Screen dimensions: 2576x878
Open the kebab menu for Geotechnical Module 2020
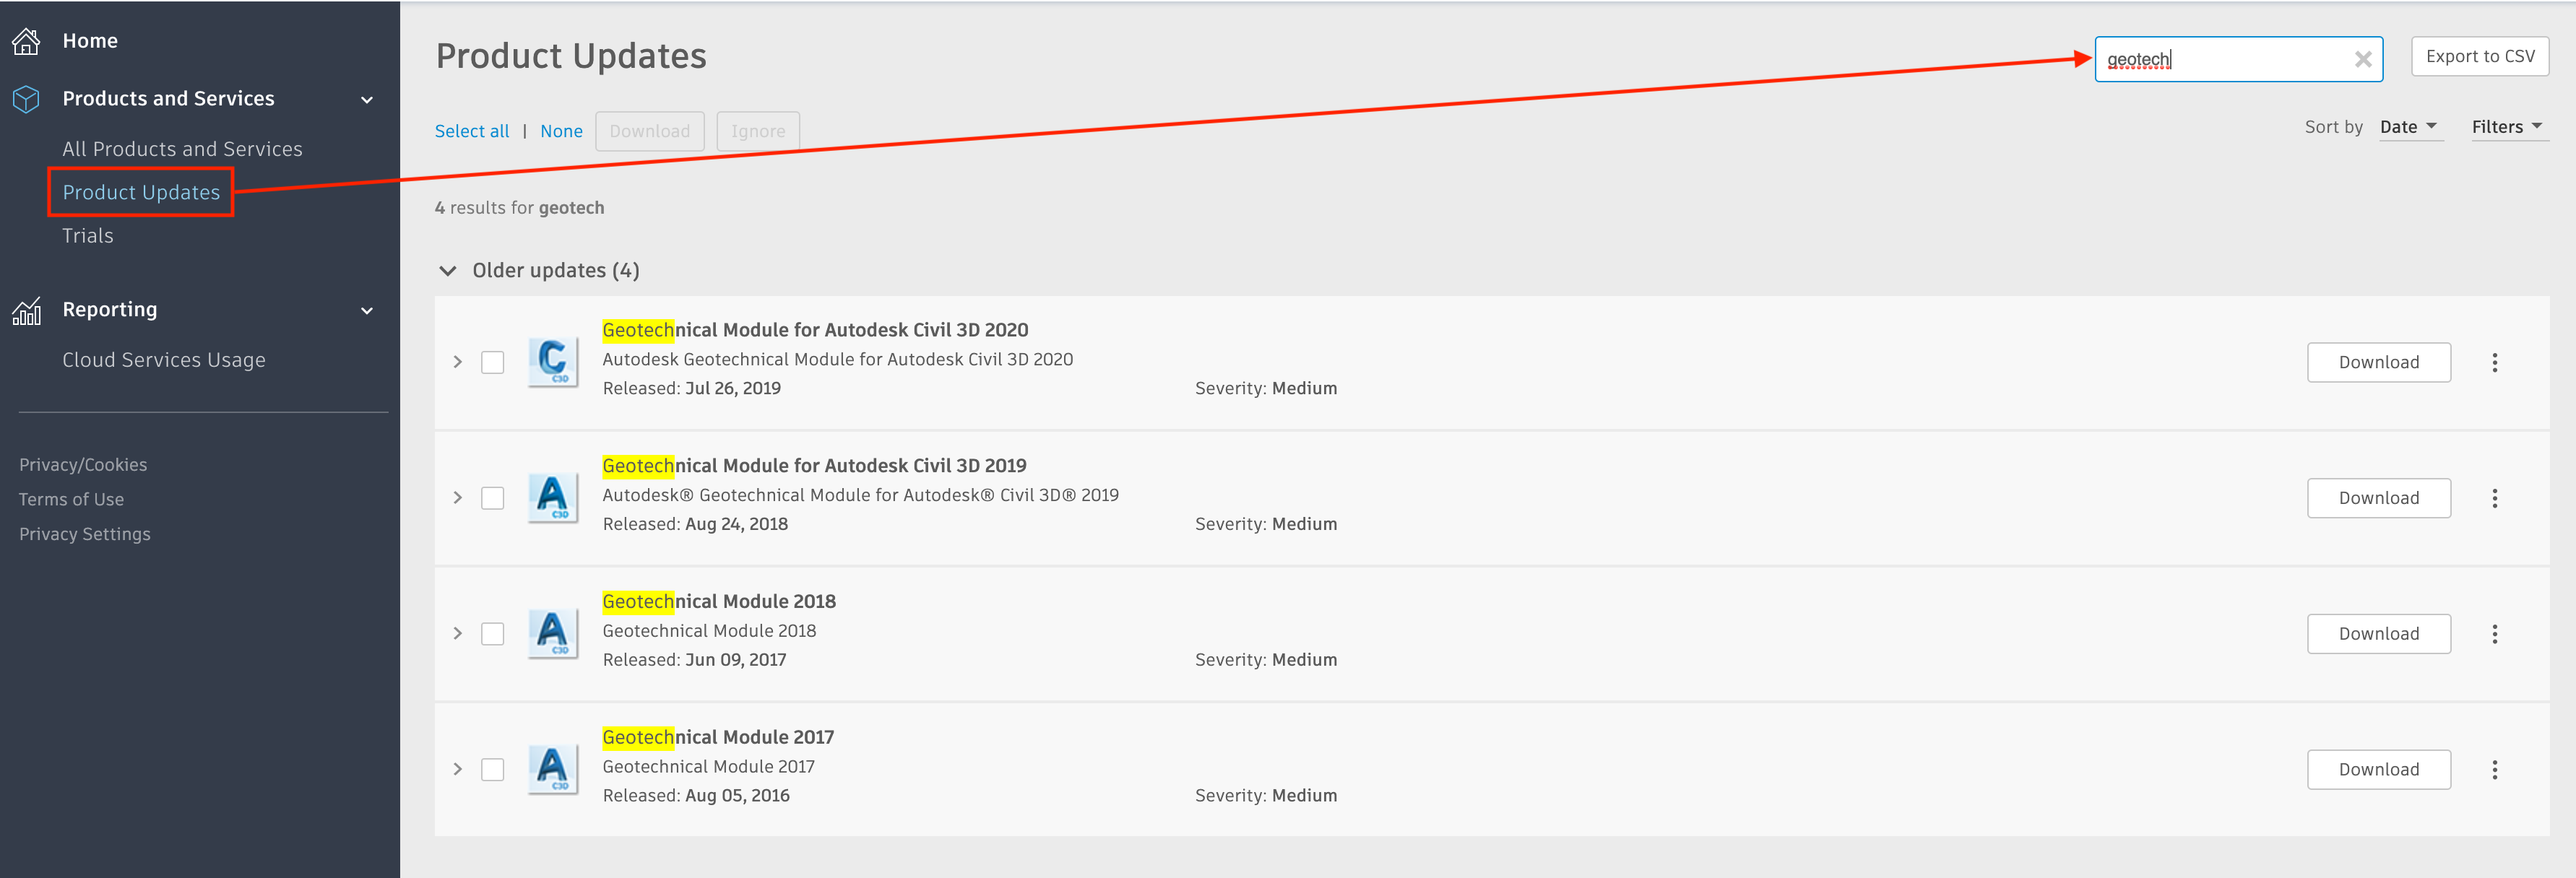(2496, 362)
